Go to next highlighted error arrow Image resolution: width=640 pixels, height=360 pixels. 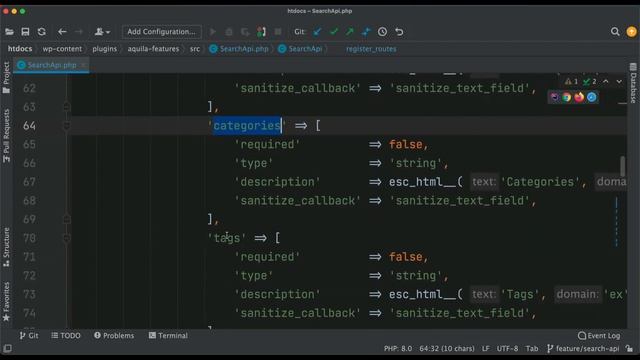coord(619,82)
